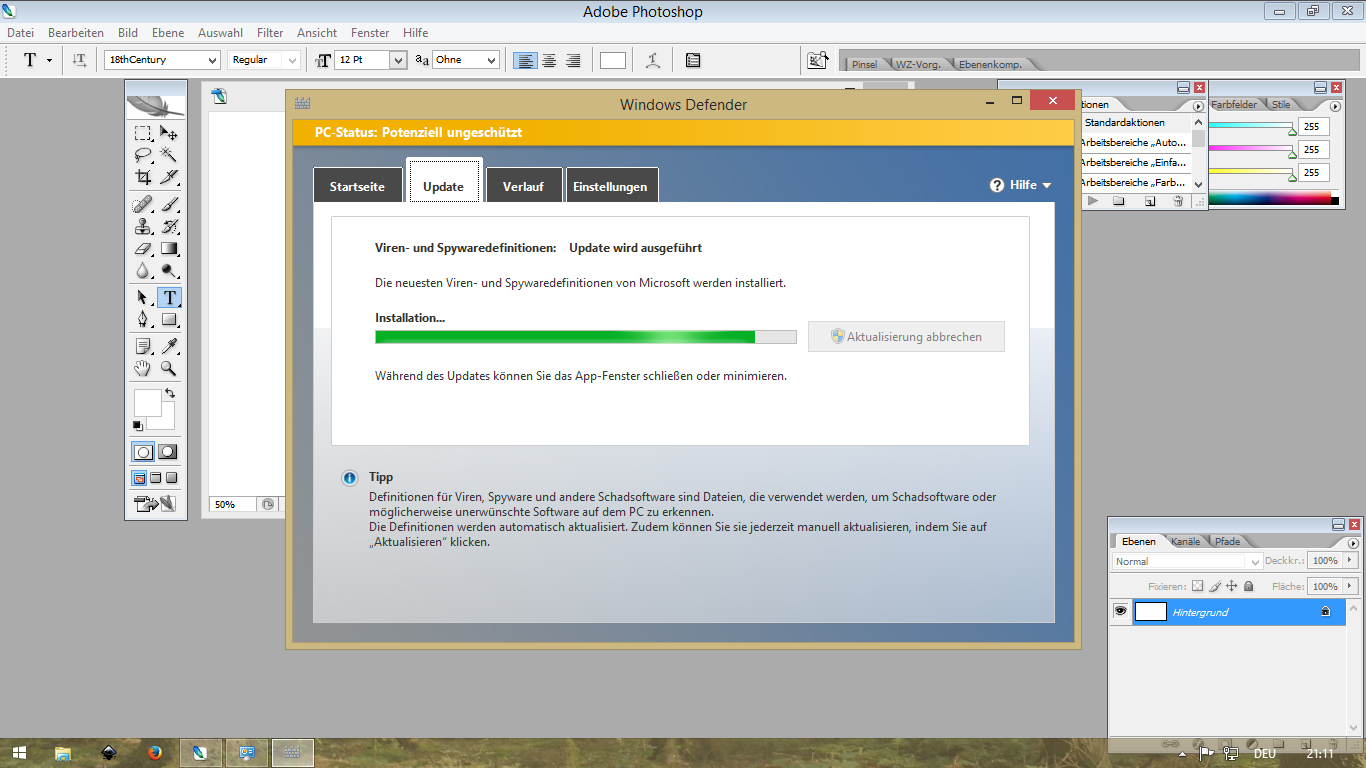The image size is (1366, 768).
Task: Switch to full screen mode button
Action: (x=172, y=478)
